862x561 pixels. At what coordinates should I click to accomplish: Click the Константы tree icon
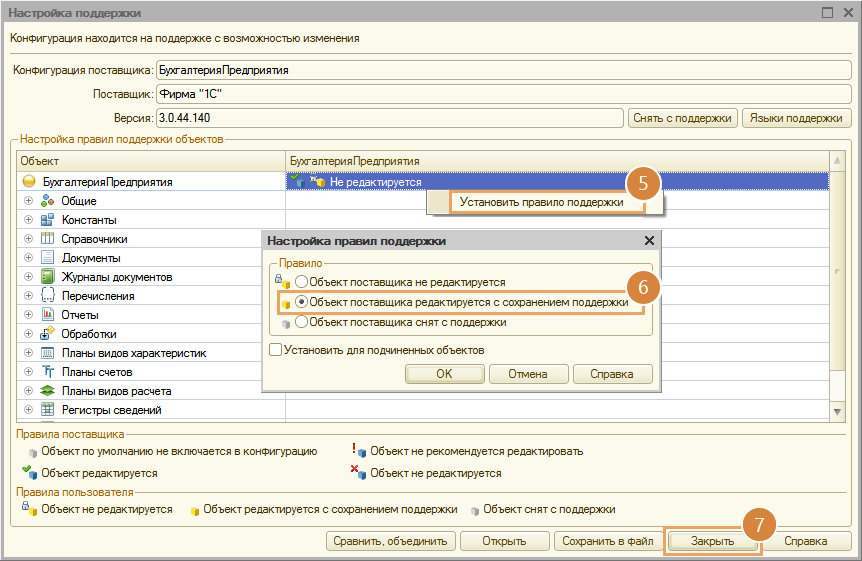47,220
